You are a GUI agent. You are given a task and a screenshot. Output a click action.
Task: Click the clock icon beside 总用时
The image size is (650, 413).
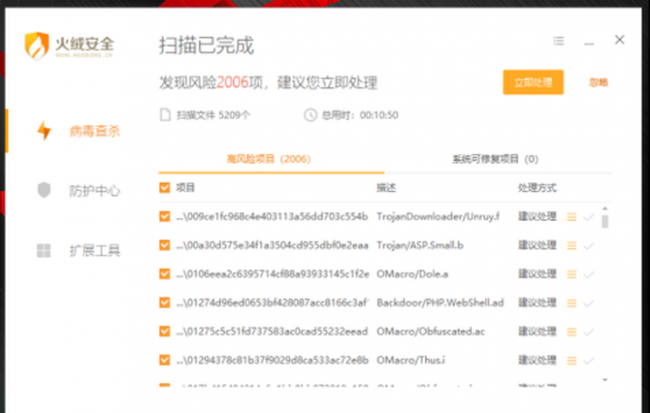pyautogui.click(x=310, y=115)
